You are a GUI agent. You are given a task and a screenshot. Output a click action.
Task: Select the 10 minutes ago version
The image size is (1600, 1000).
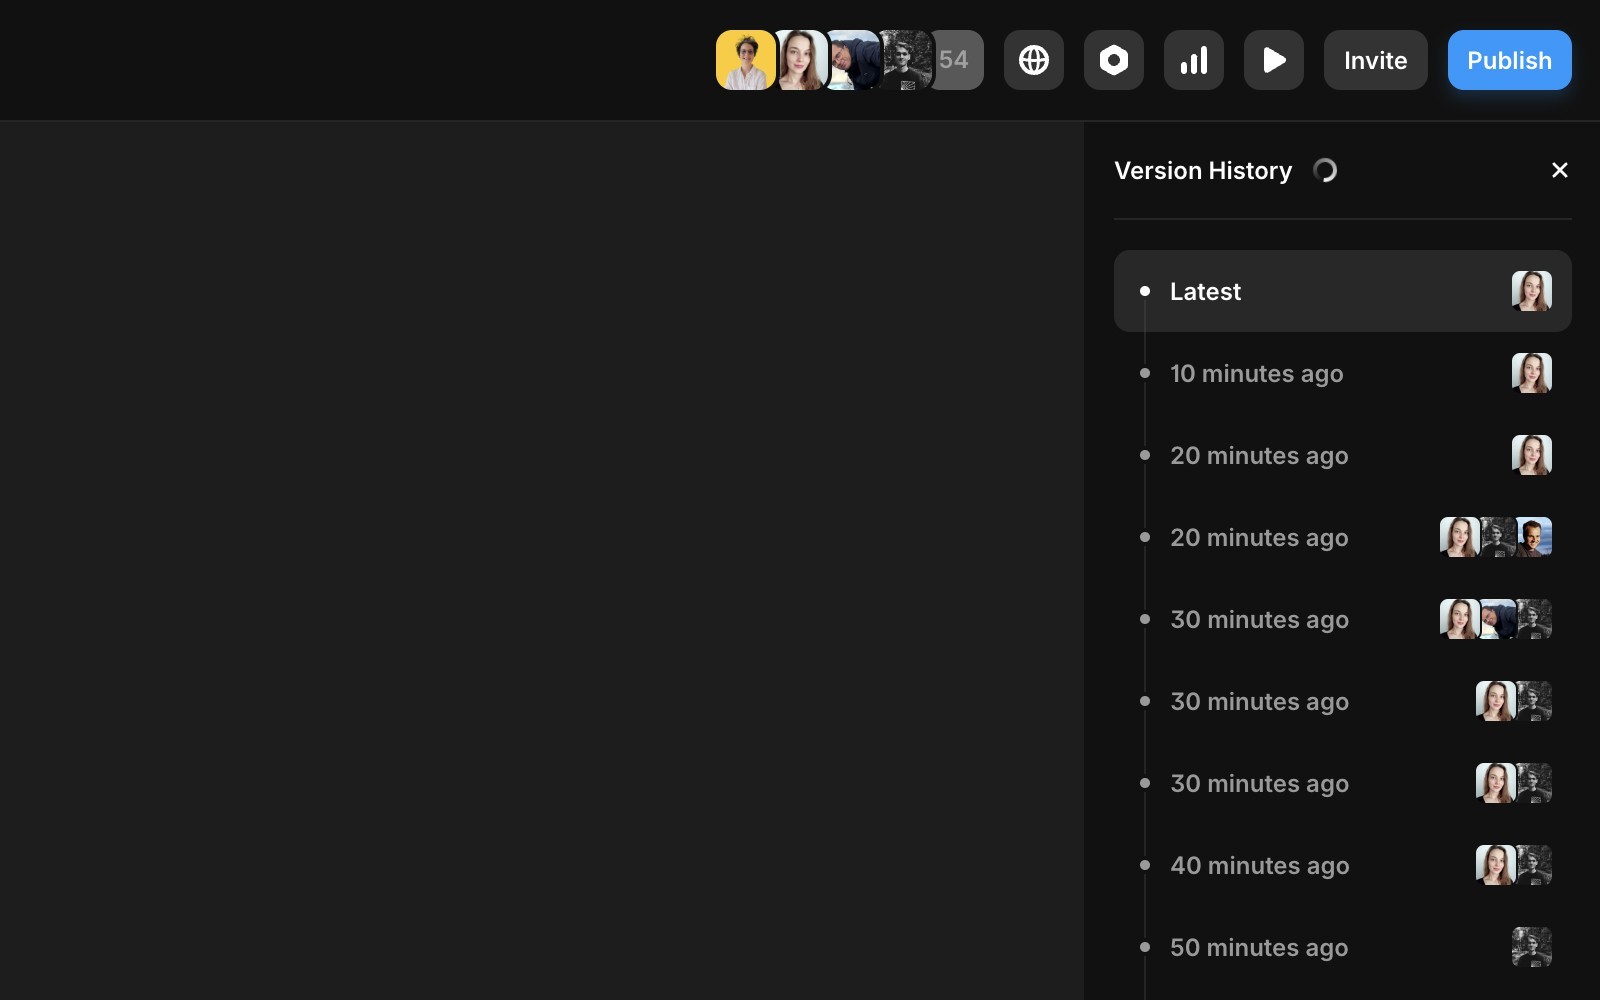tap(1342, 373)
